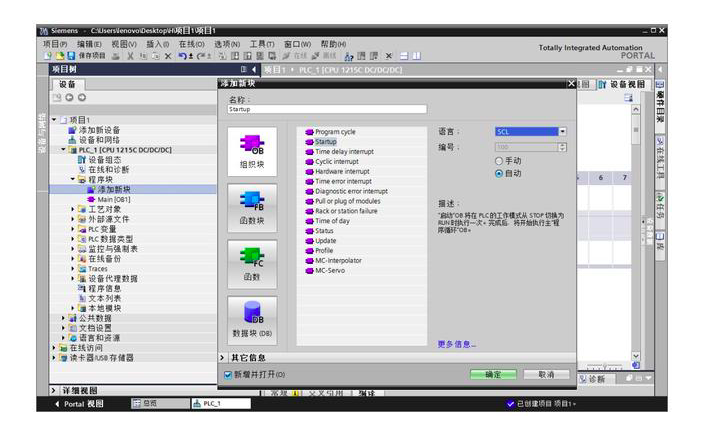Collapse the 项目1 tree root

tap(54, 120)
